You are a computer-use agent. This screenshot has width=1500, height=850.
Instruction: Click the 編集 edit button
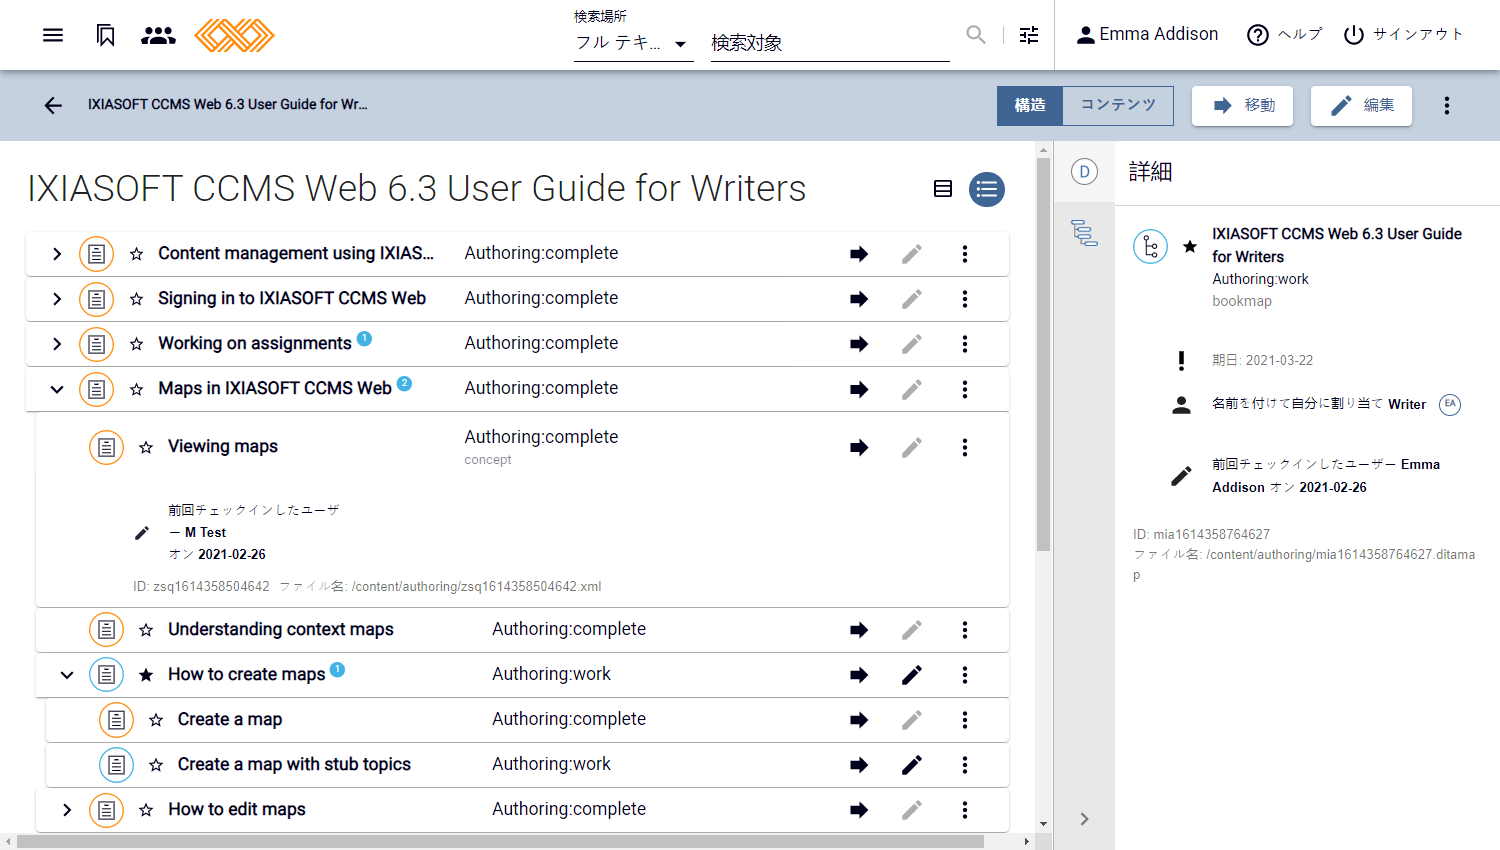pos(1361,105)
